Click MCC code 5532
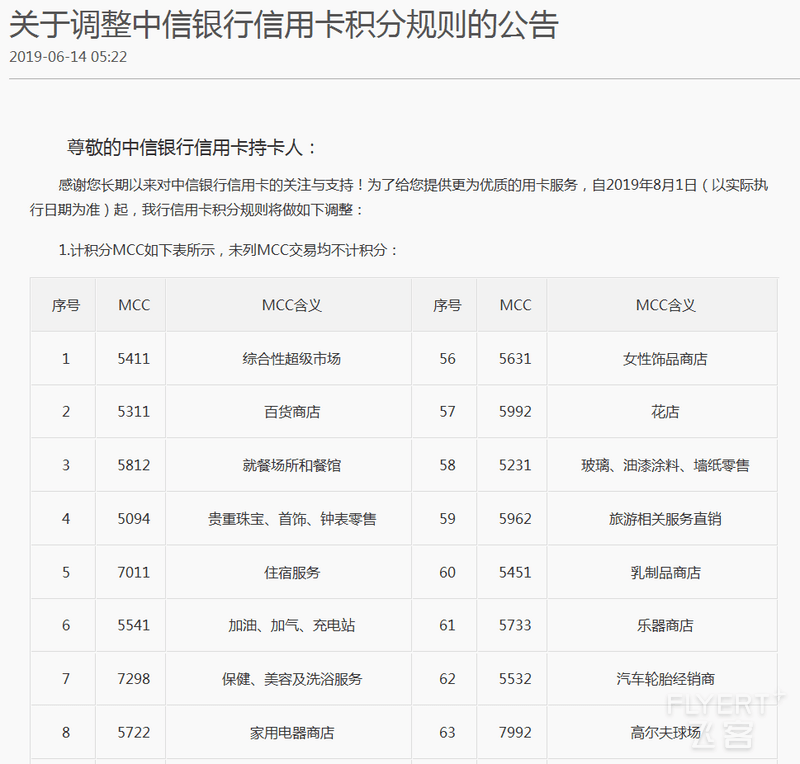 (x=515, y=679)
